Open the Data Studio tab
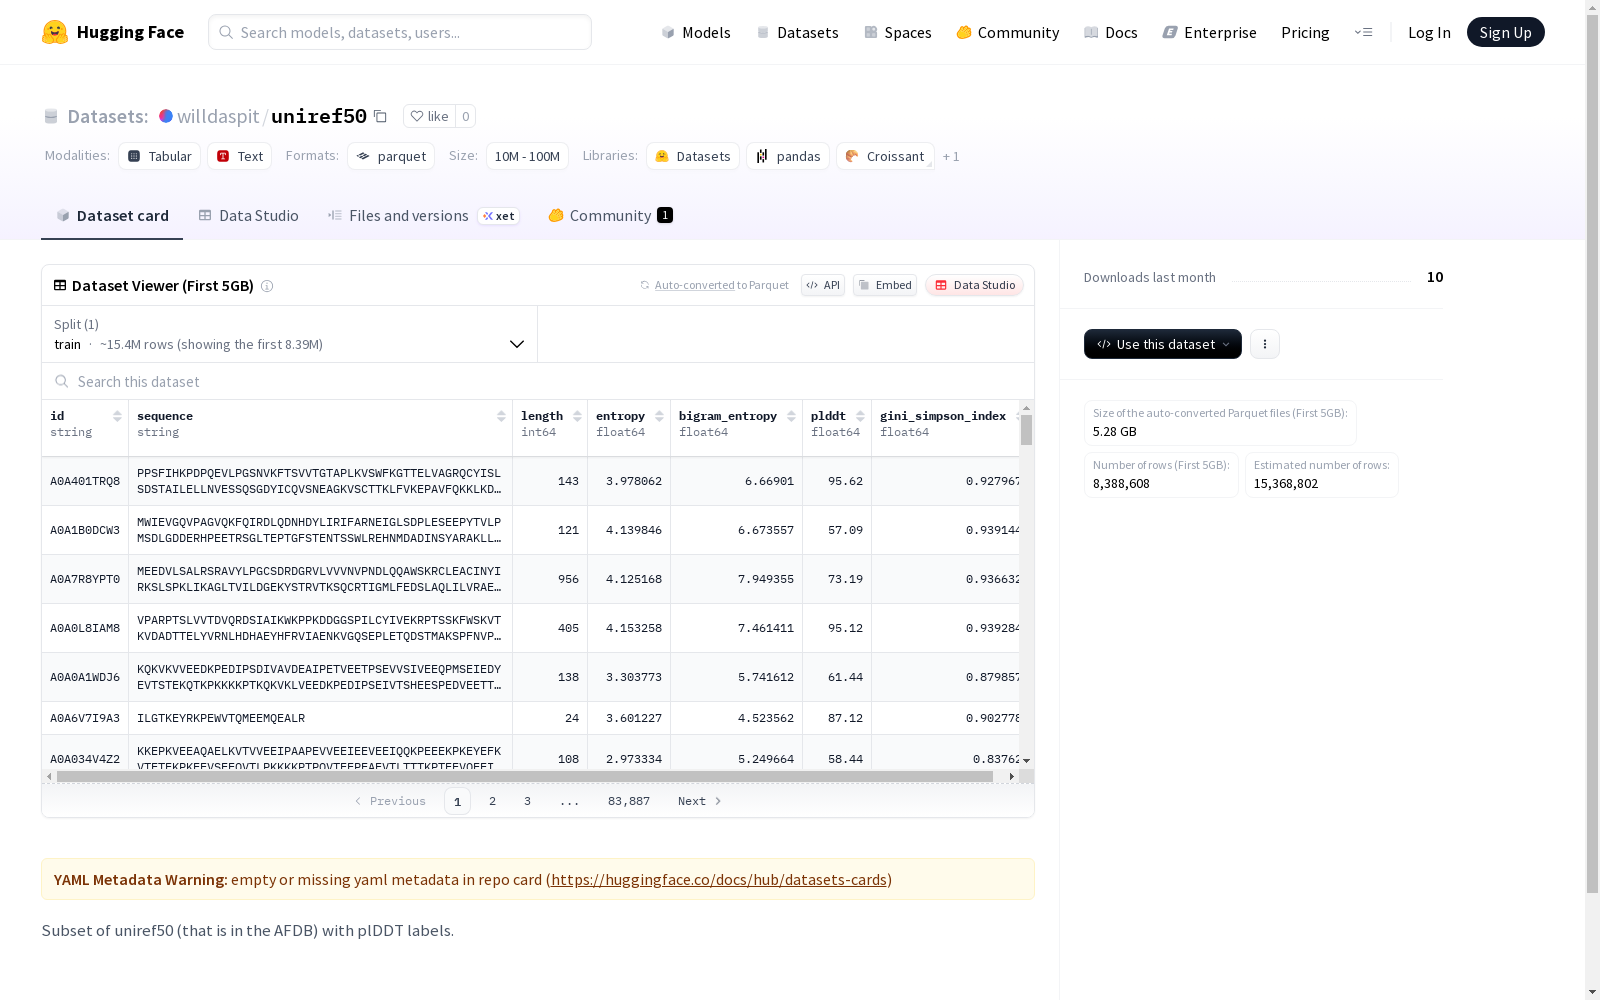Image resolution: width=1600 pixels, height=1000 pixels. (x=248, y=216)
